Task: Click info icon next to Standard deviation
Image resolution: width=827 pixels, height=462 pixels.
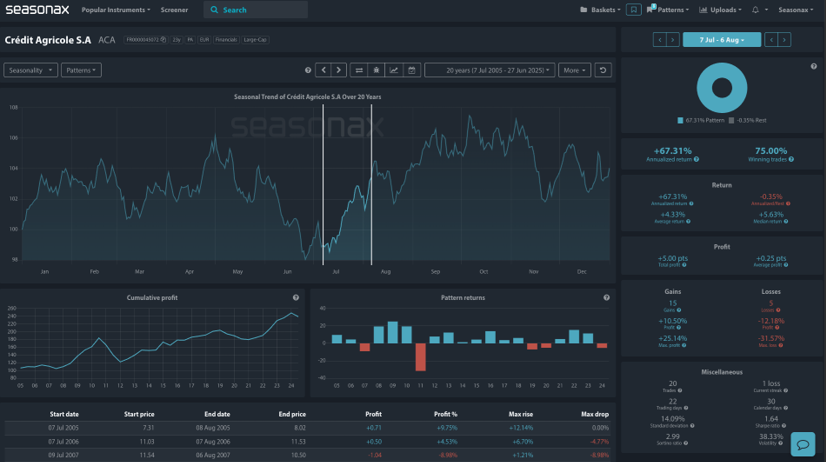Action: coord(692,426)
